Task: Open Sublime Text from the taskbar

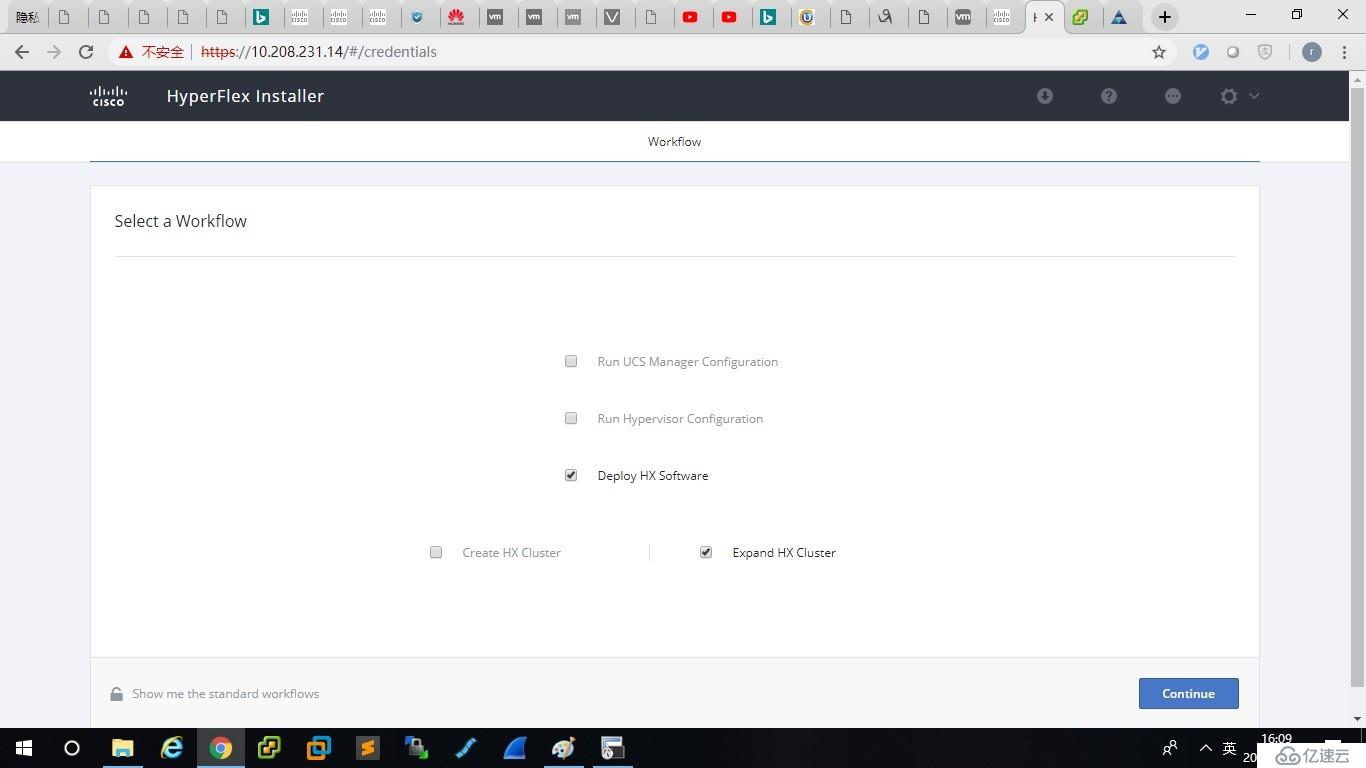Action: (368, 748)
